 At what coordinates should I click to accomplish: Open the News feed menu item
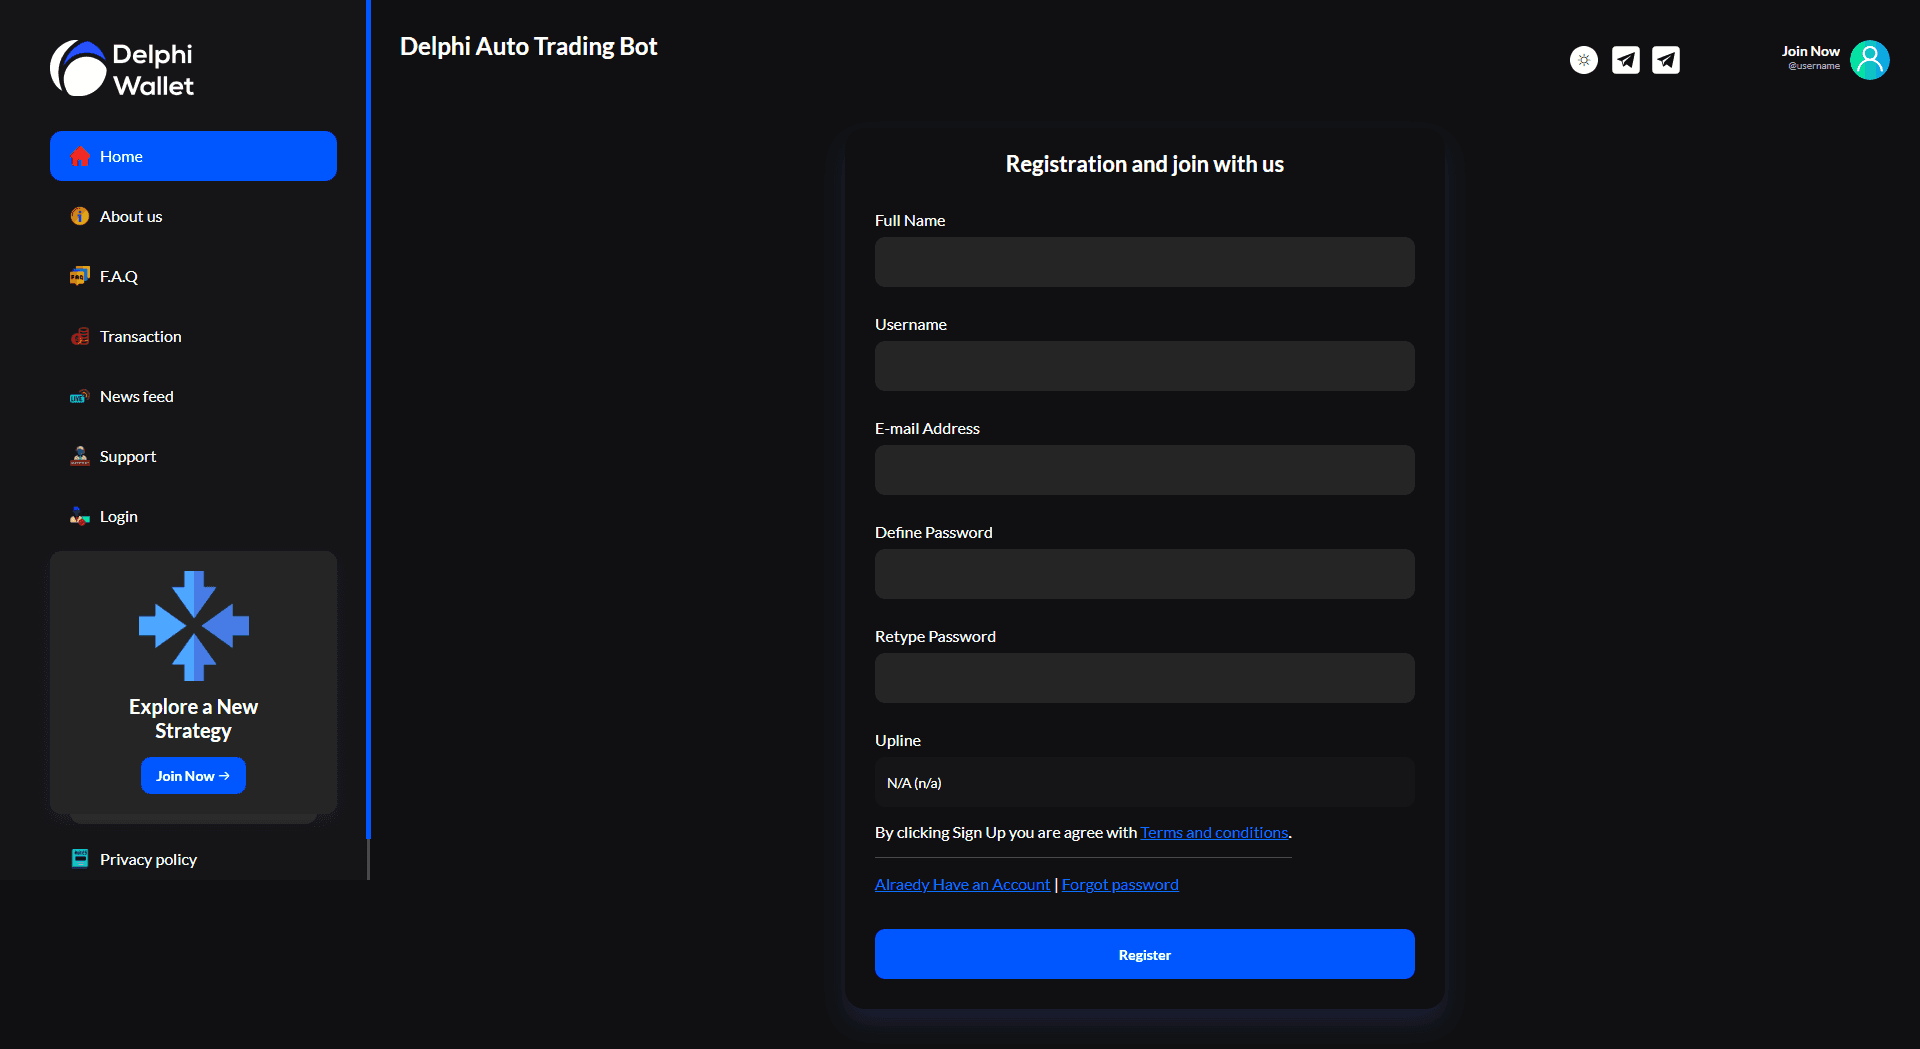pos(193,396)
